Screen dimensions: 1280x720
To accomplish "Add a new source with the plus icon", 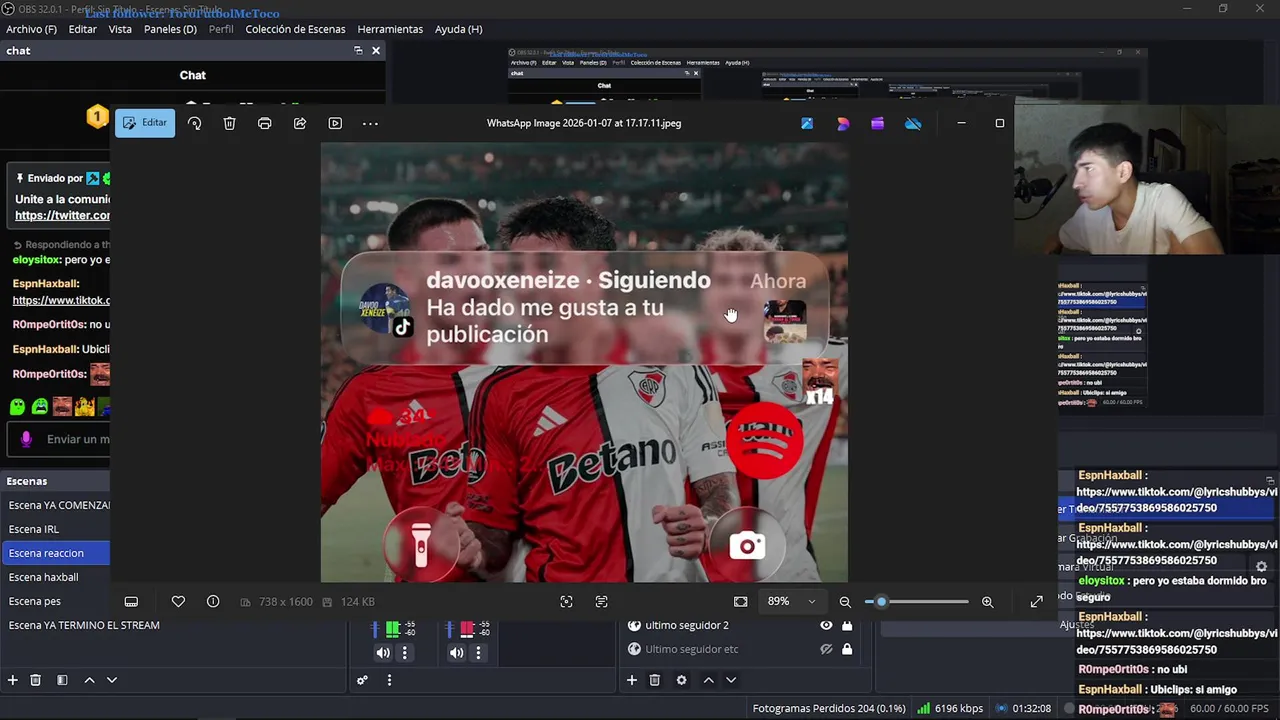I will [631, 680].
